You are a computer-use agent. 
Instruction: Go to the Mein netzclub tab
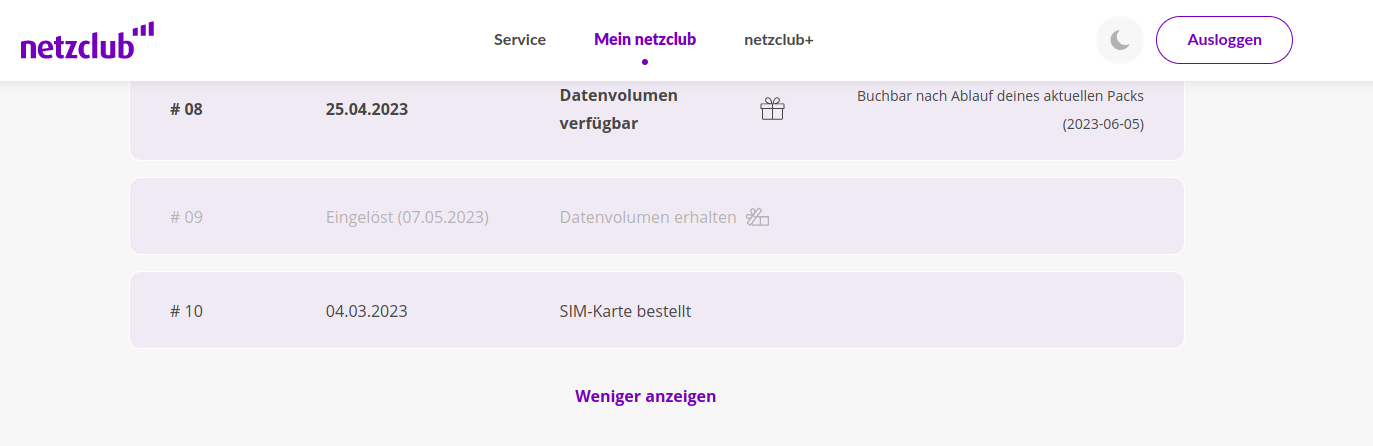(x=645, y=40)
